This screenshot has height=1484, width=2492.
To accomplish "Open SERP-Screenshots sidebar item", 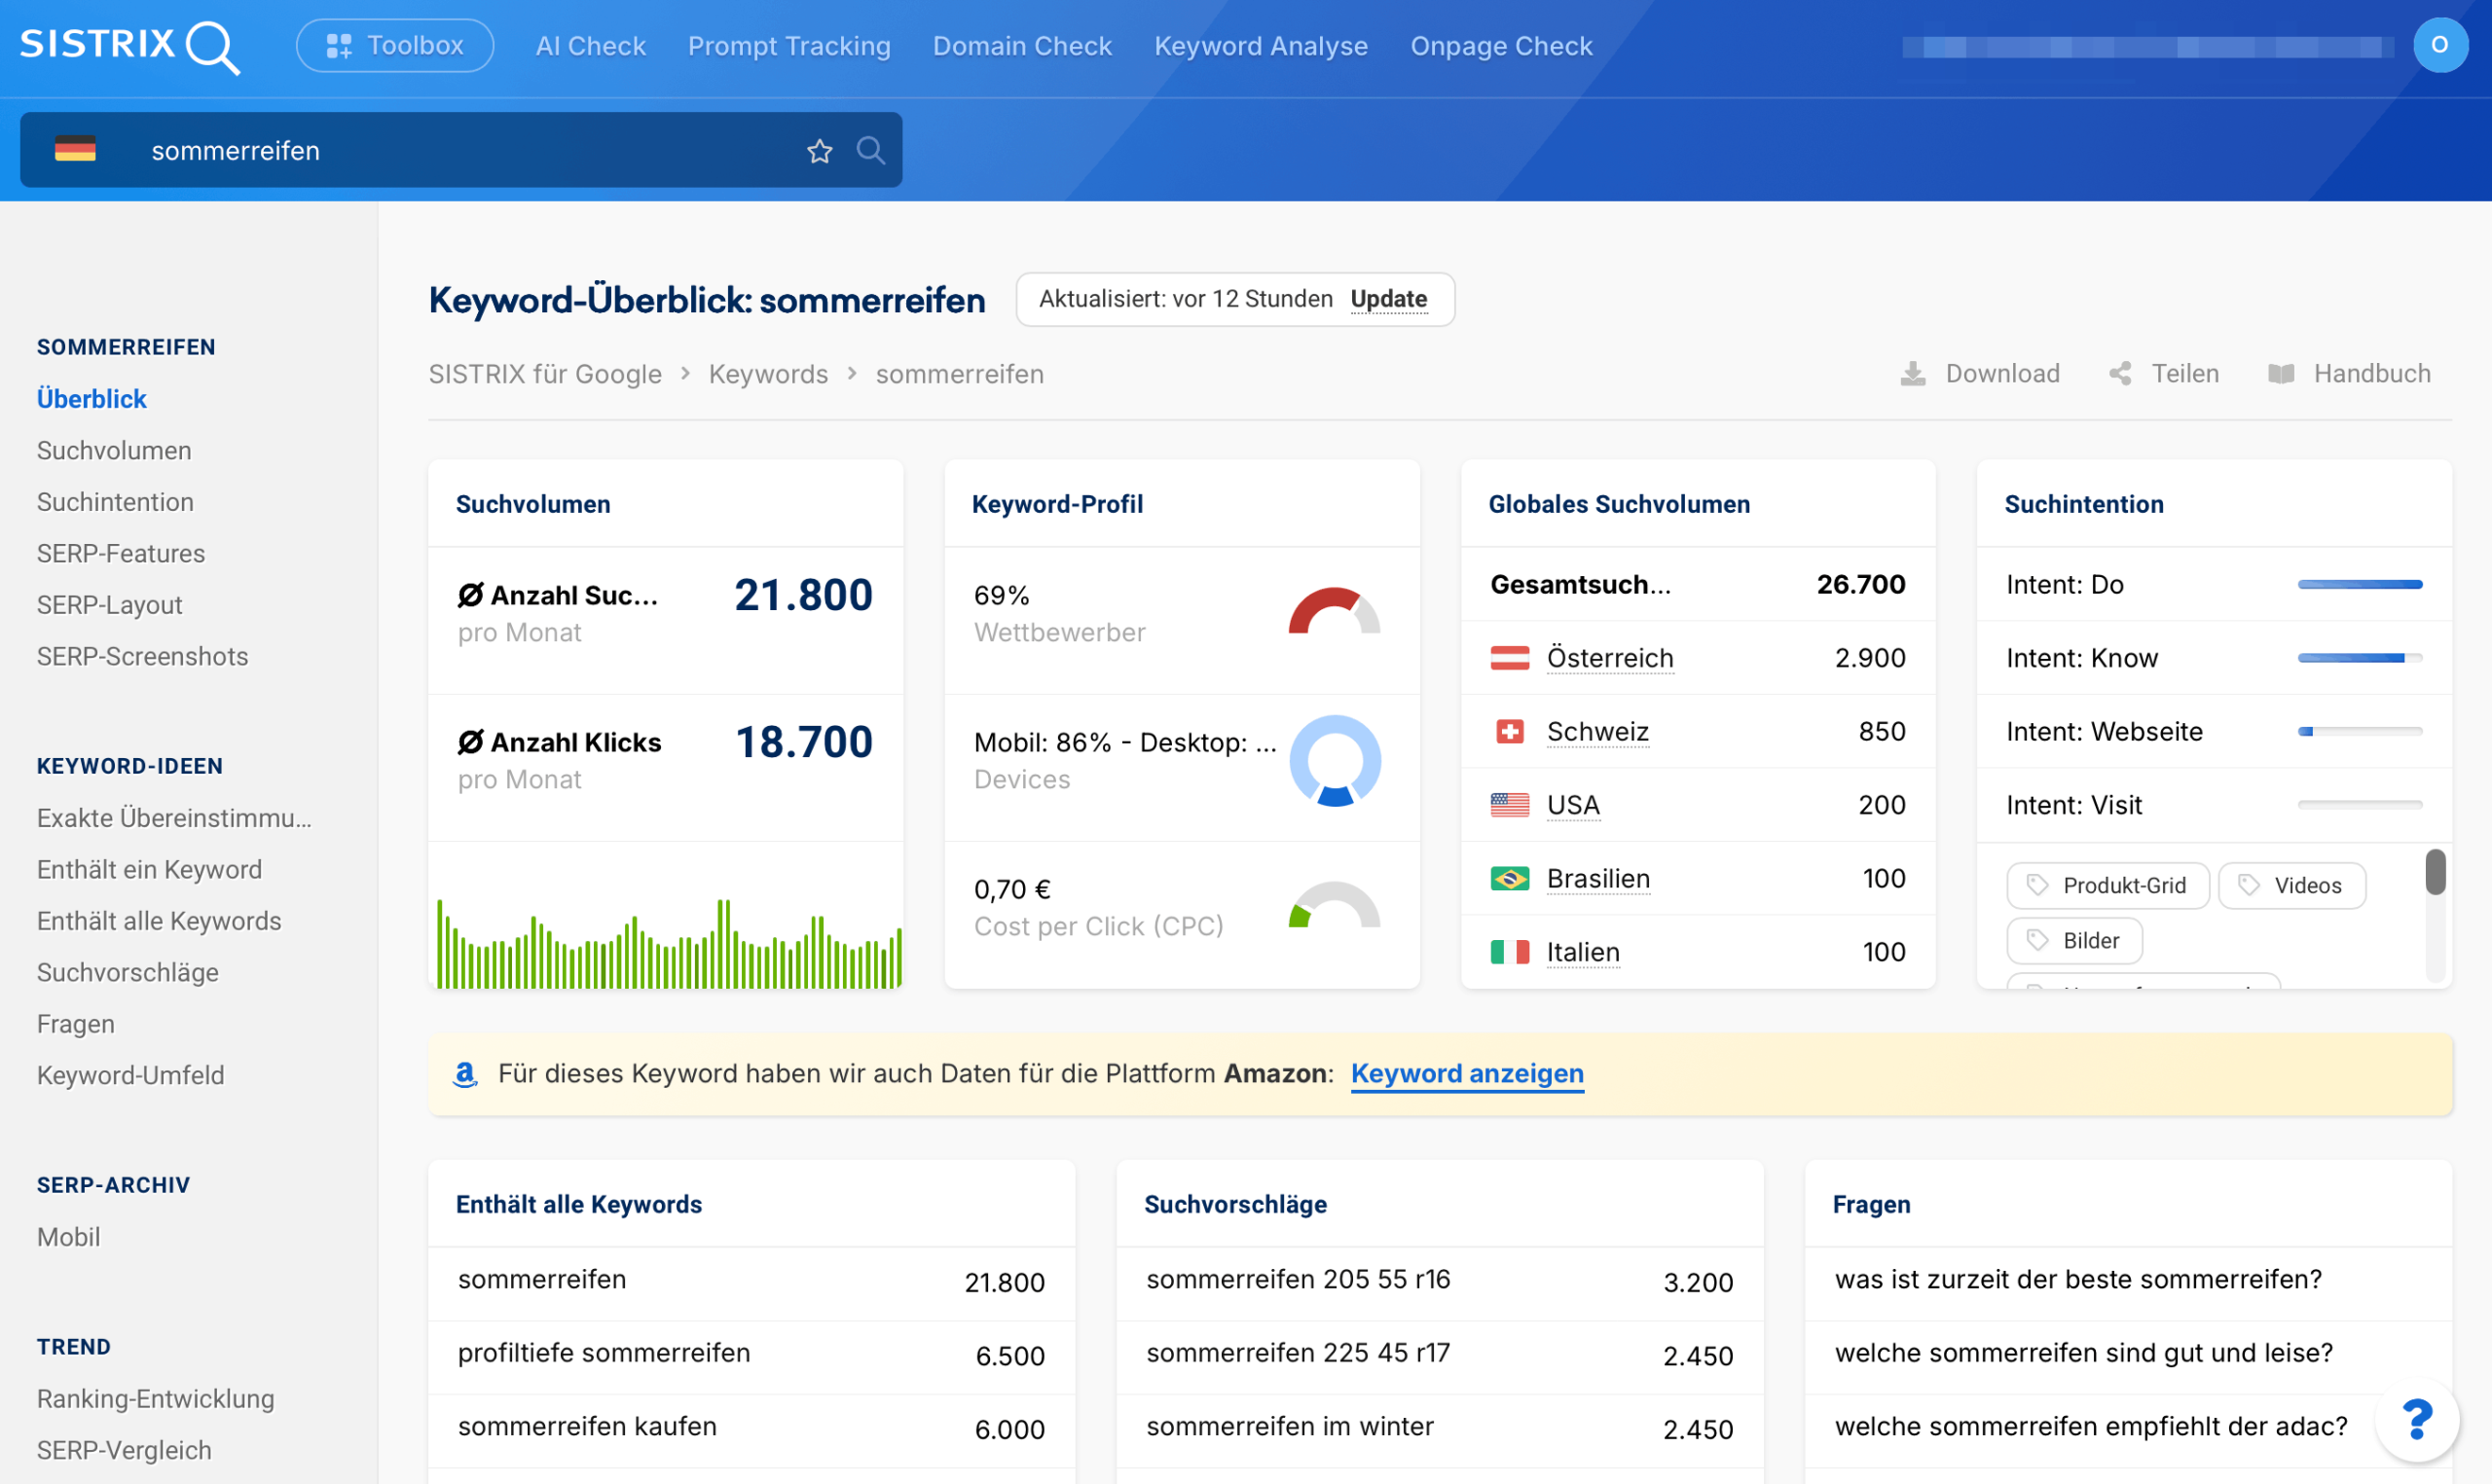I will 143,657.
